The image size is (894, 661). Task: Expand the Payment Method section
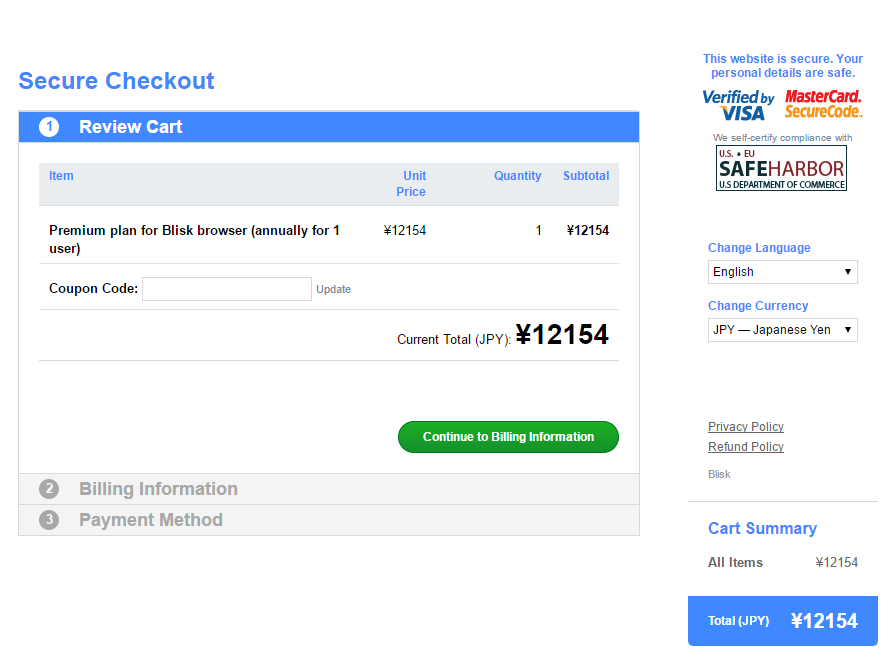(151, 520)
